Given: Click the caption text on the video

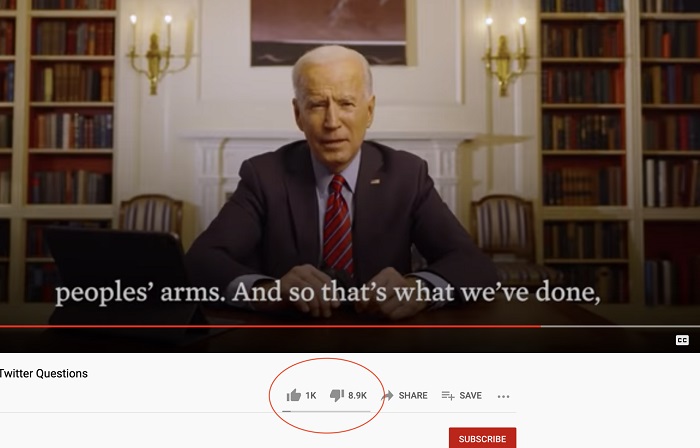Looking at the screenshot, I should coord(327,292).
